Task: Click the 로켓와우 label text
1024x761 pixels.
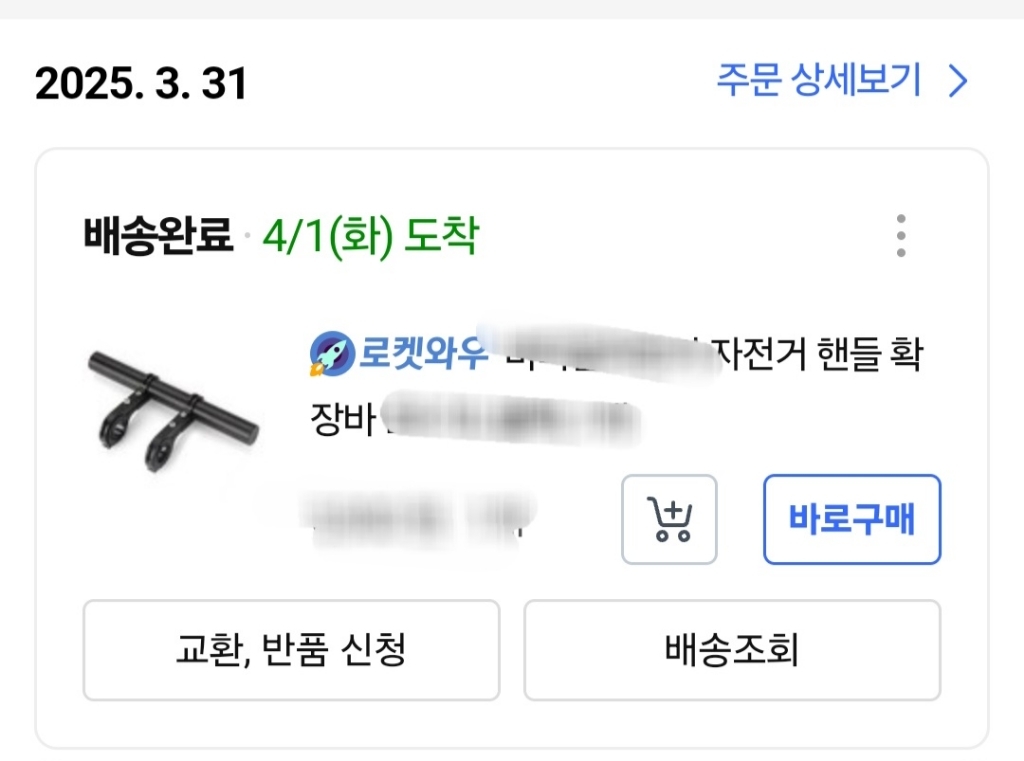Action: (x=423, y=354)
